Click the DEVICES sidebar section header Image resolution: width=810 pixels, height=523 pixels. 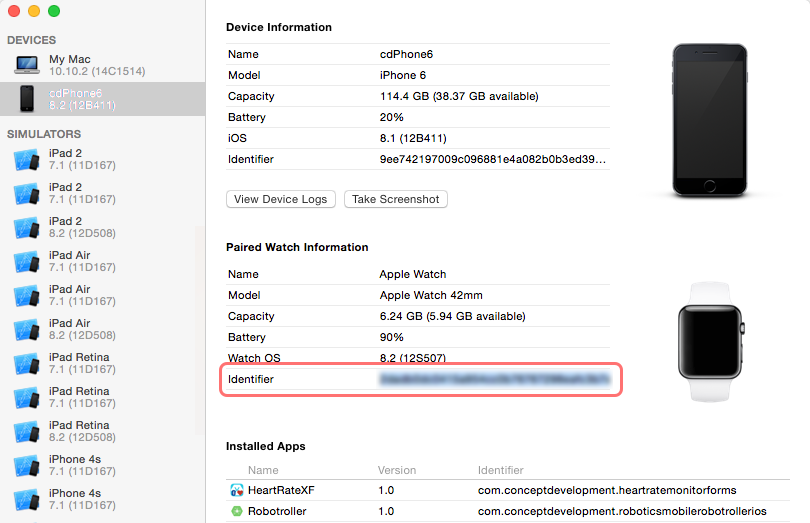tap(32, 40)
